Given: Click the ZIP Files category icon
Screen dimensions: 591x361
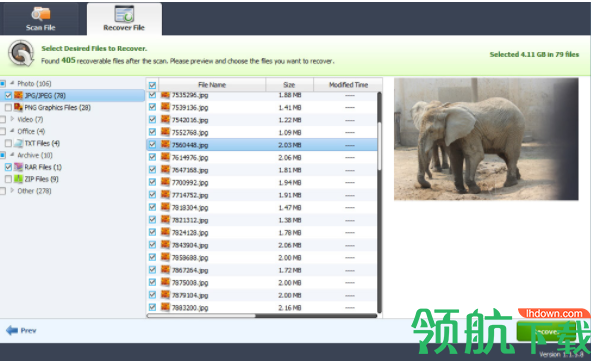Looking at the screenshot, I should 18,179.
